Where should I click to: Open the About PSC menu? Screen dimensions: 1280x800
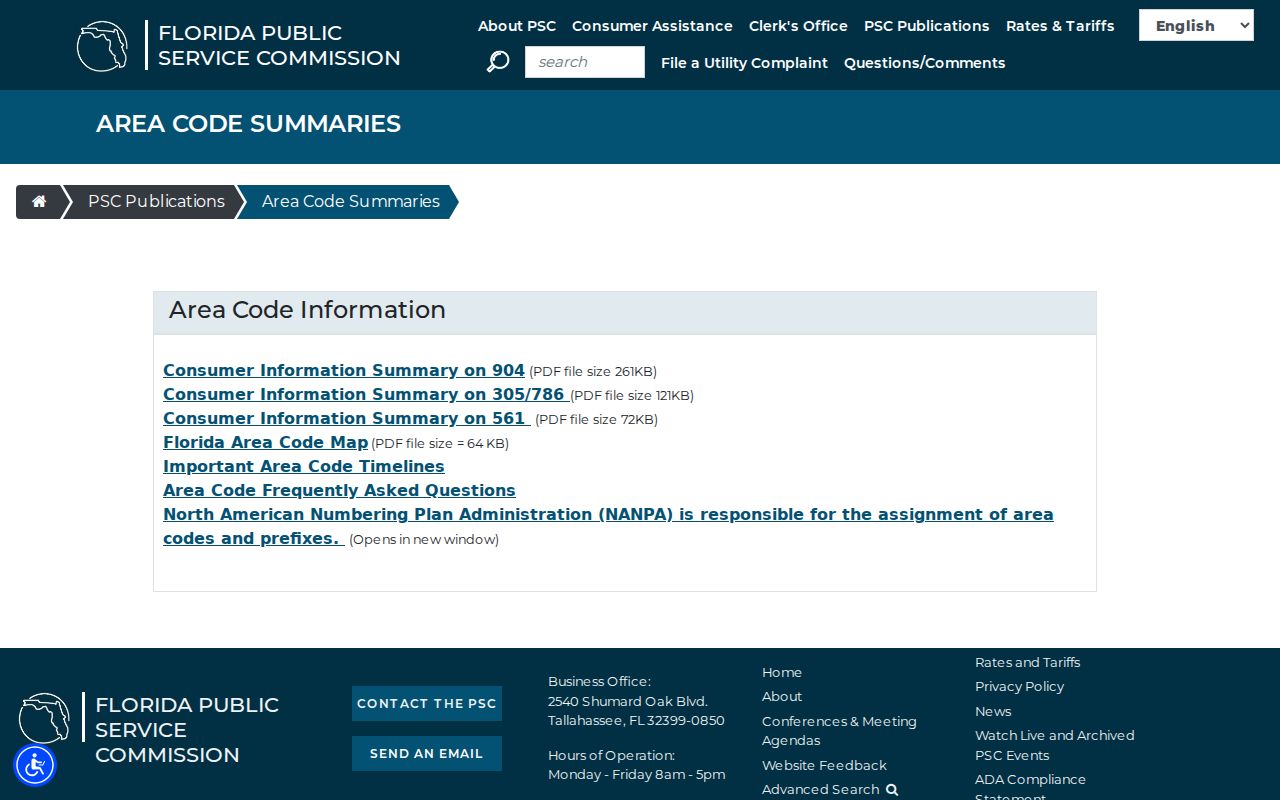pos(517,26)
